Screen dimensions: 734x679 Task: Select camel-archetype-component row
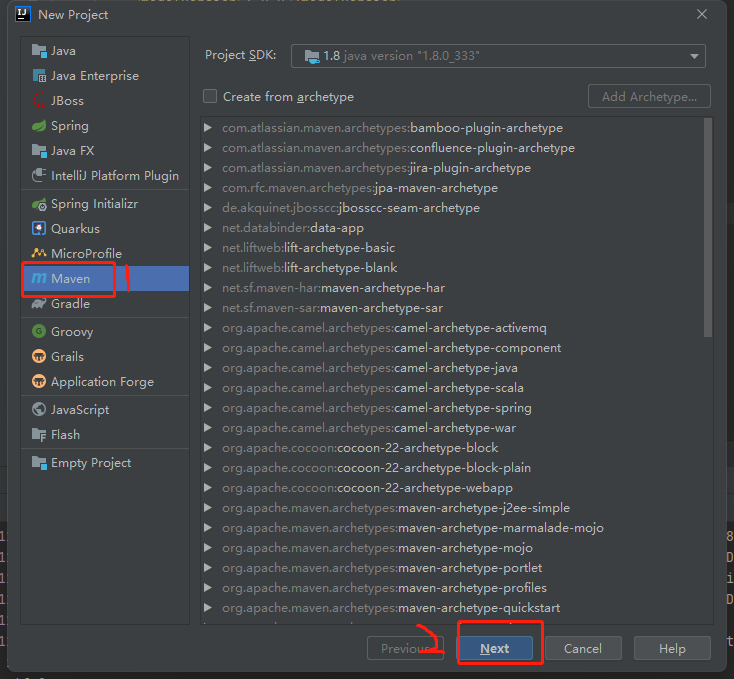tap(452, 348)
